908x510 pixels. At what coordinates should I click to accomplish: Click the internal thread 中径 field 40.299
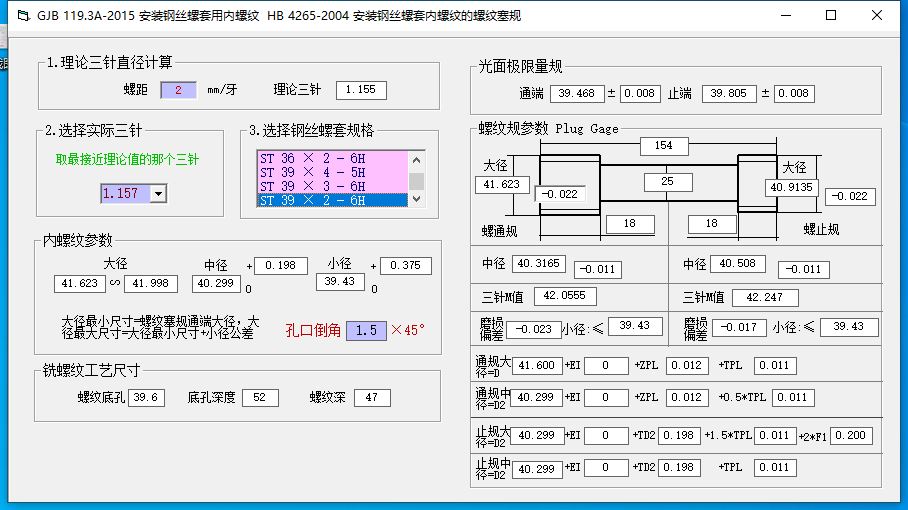pos(216,283)
